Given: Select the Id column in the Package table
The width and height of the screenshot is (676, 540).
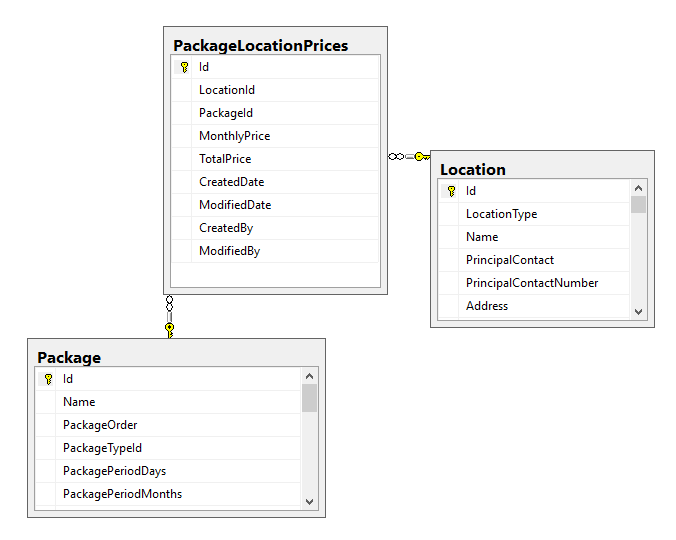Looking at the screenshot, I should [168, 379].
